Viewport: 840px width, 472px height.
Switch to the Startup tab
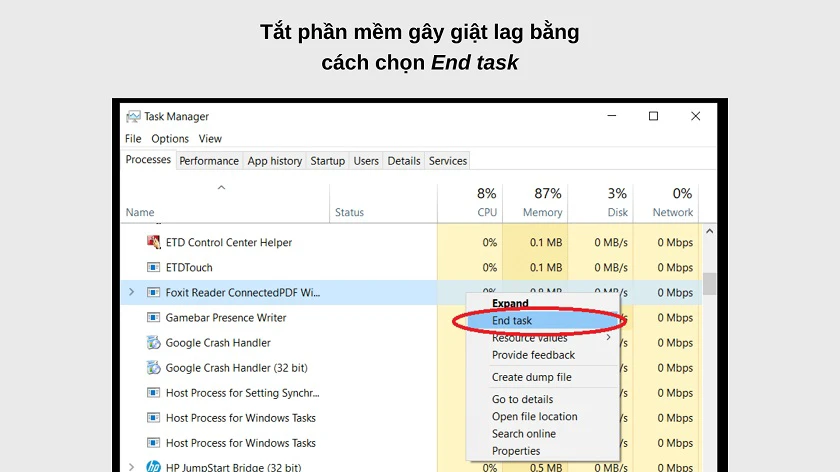327,161
